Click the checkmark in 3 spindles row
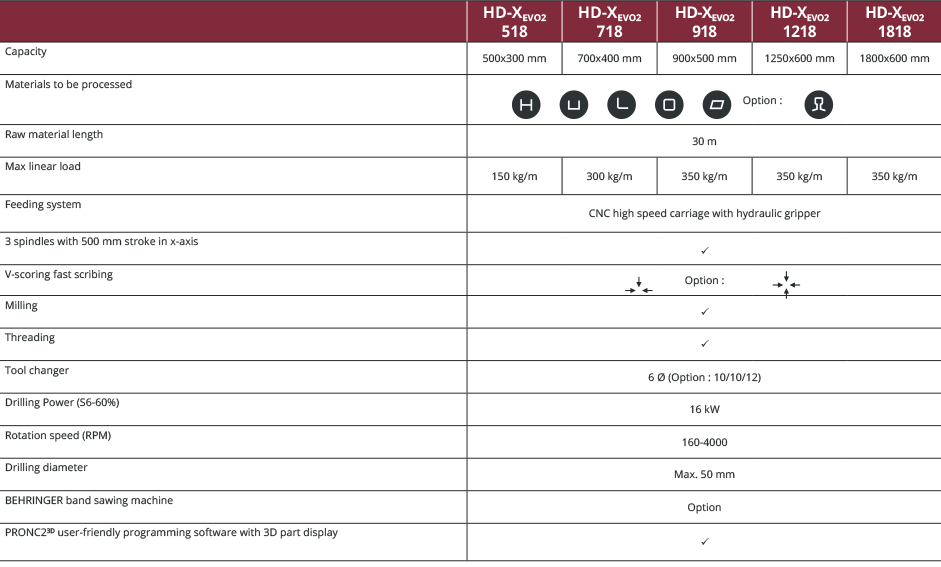The width and height of the screenshot is (941, 567). pos(705,250)
